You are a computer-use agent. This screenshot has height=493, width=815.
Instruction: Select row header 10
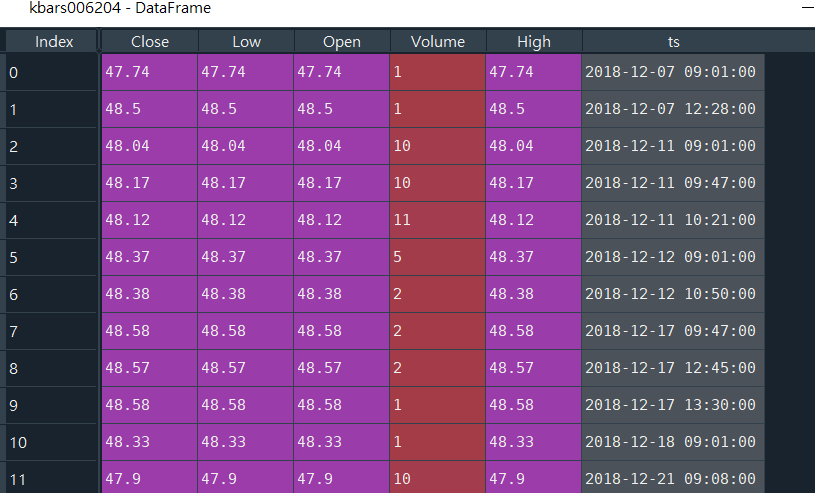point(51,442)
